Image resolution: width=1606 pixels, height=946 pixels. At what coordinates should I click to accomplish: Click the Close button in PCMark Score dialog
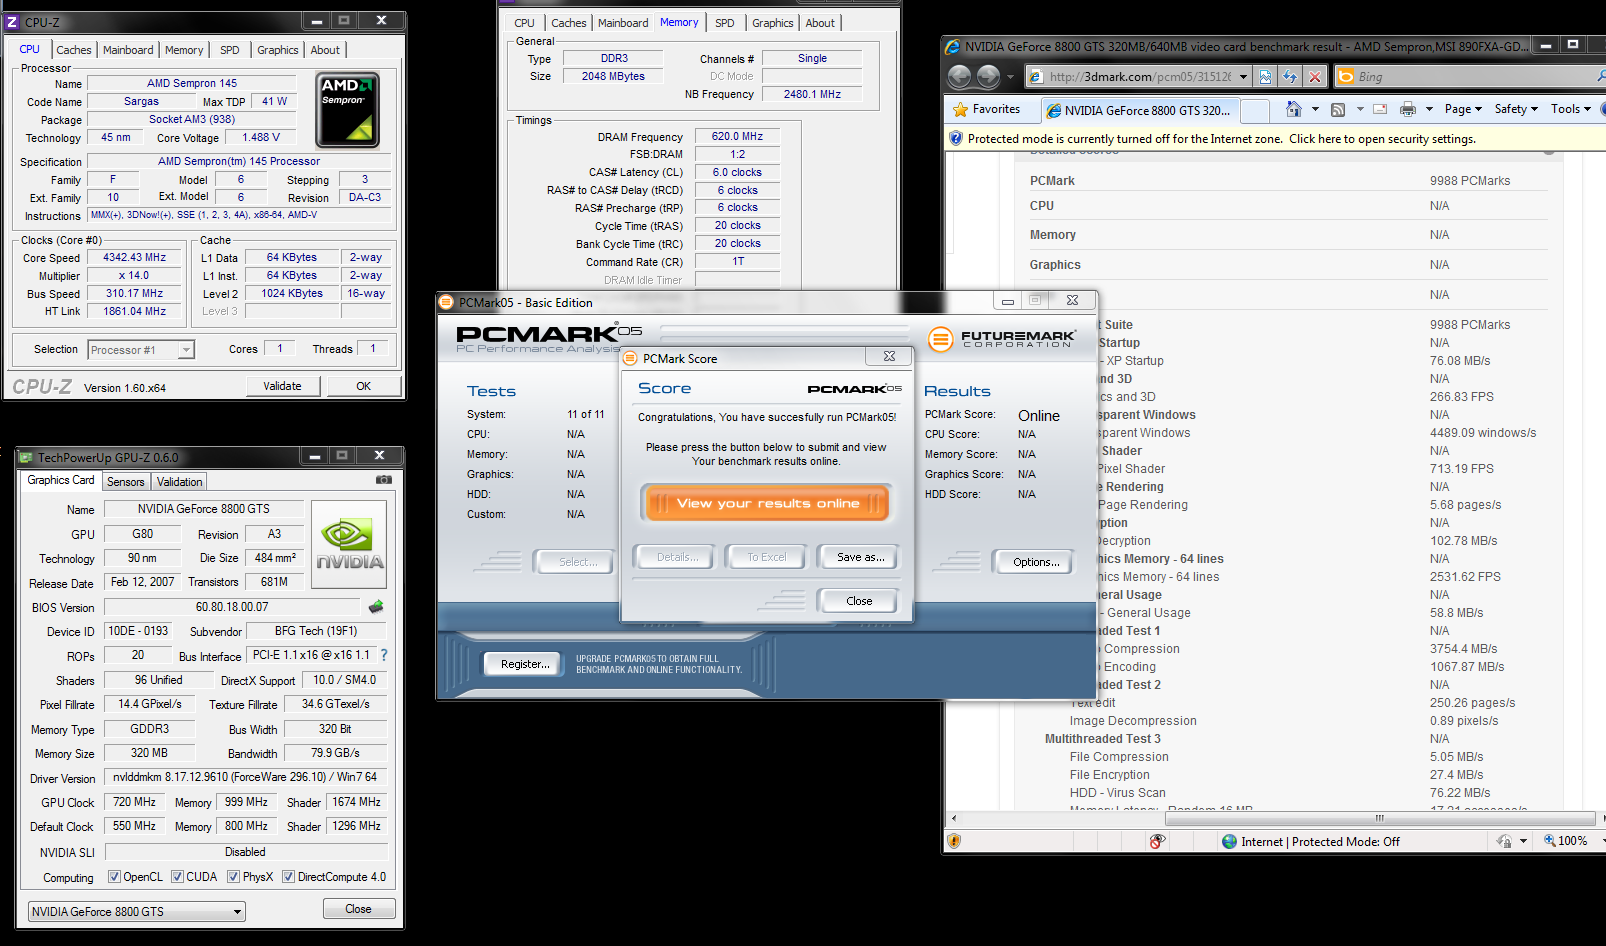click(859, 601)
